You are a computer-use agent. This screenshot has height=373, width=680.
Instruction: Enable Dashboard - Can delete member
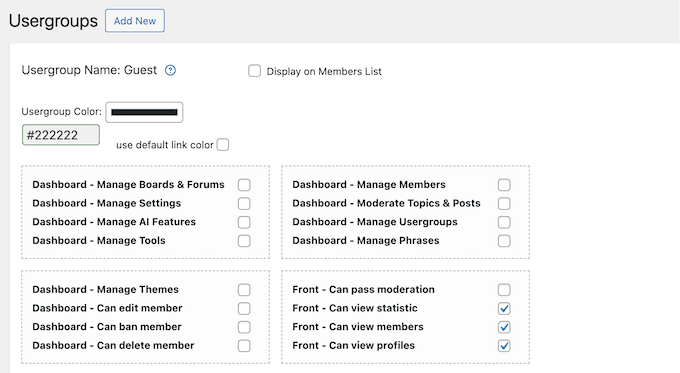pyautogui.click(x=244, y=346)
